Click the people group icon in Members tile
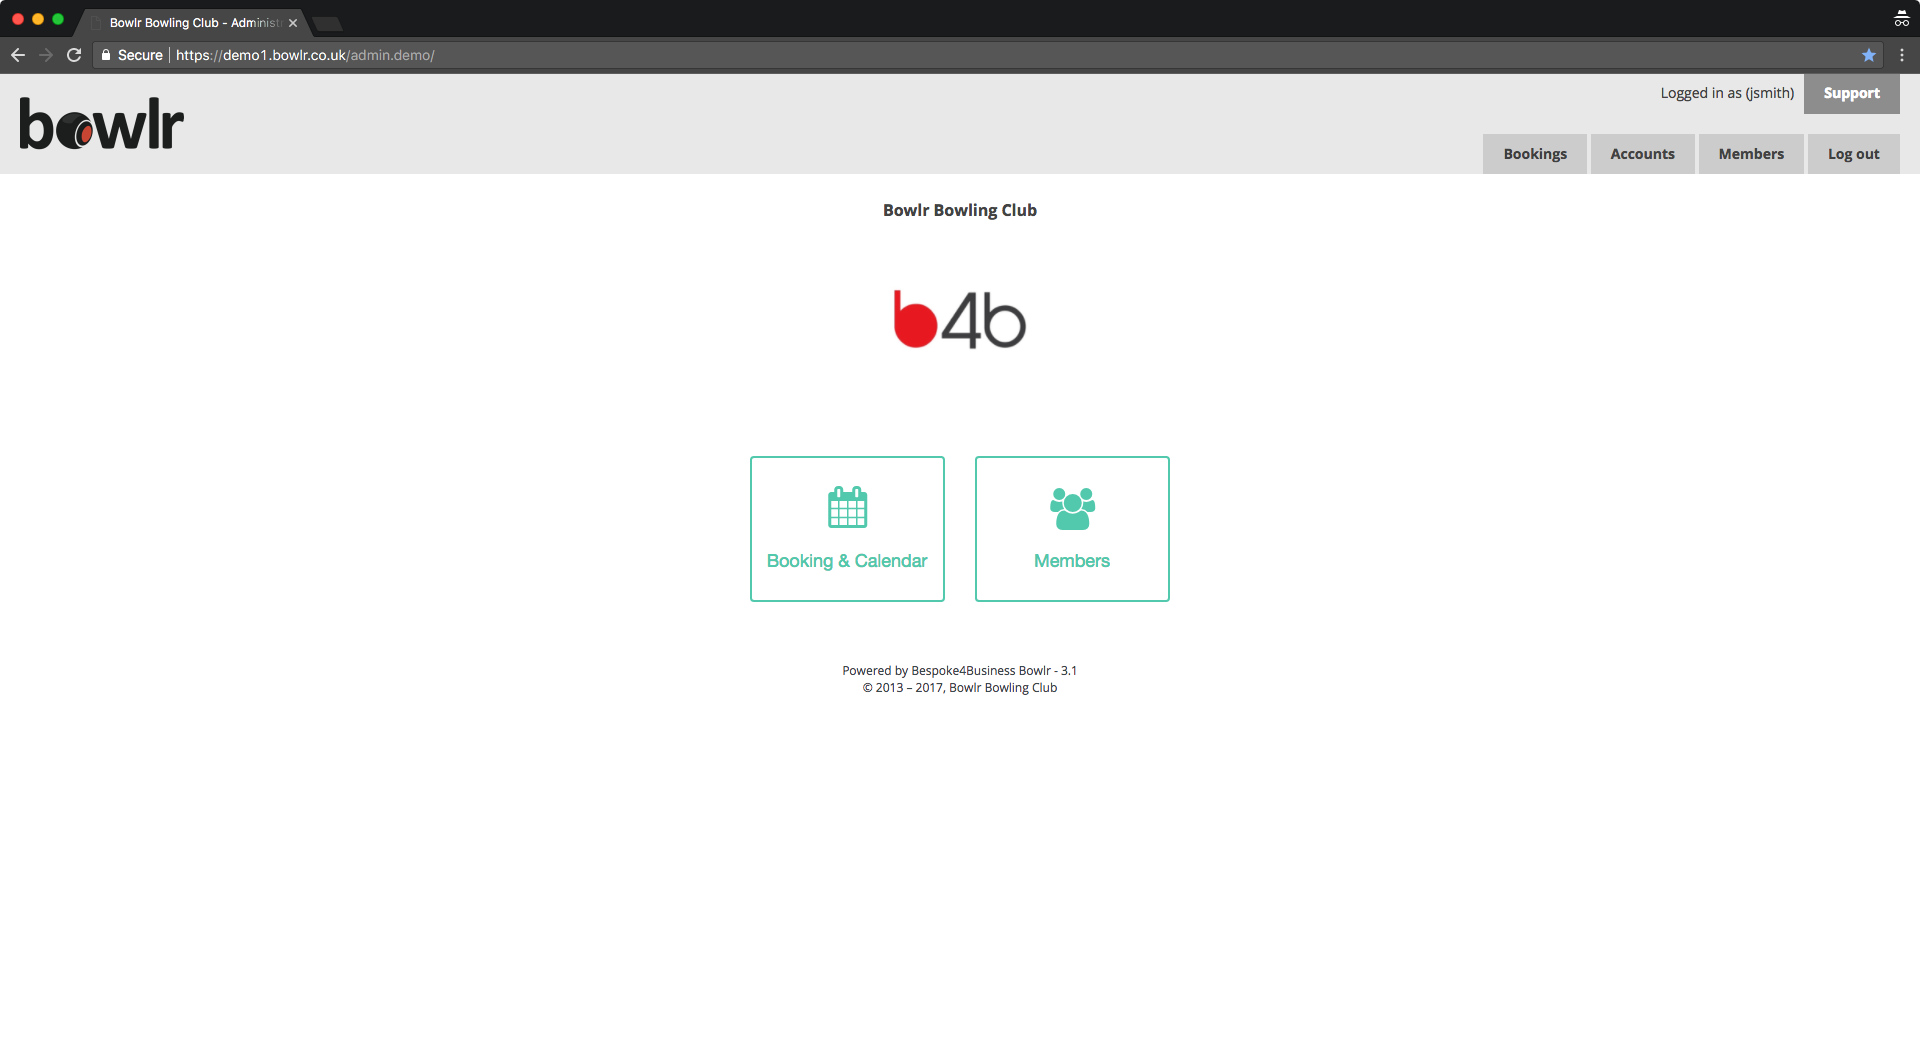This screenshot has width=1920, height=1057. [1072, 508]
